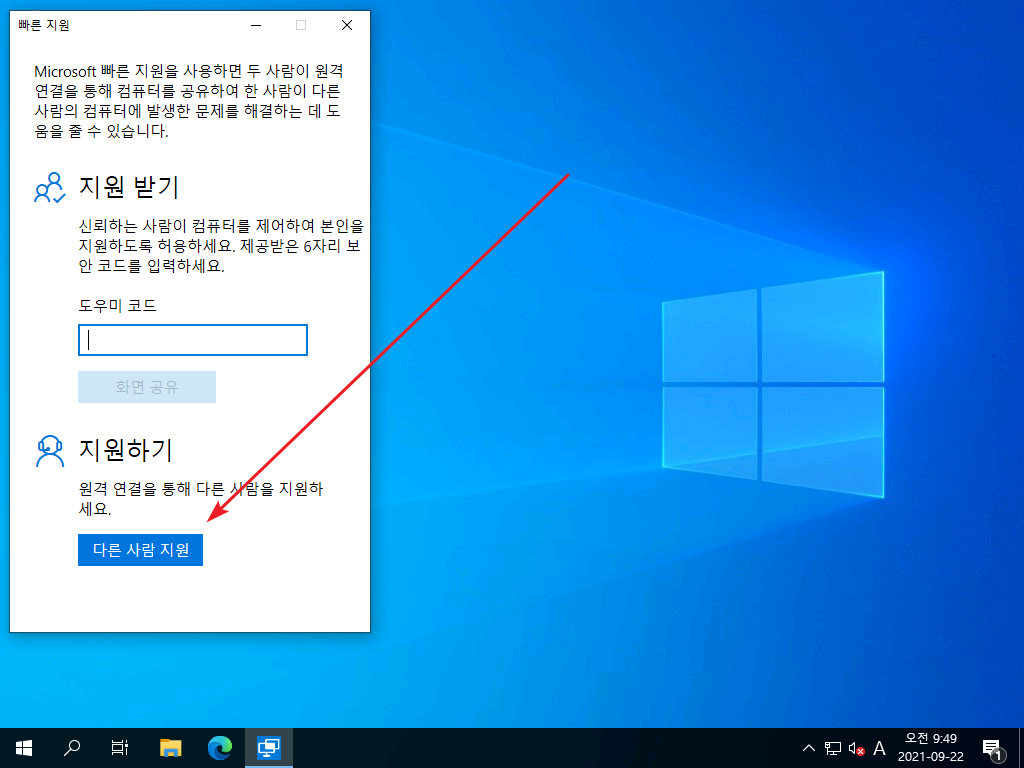Close the 빠른 지원 window
Viewport: 1024px width, 768px height.
click(x=347, y=25)
